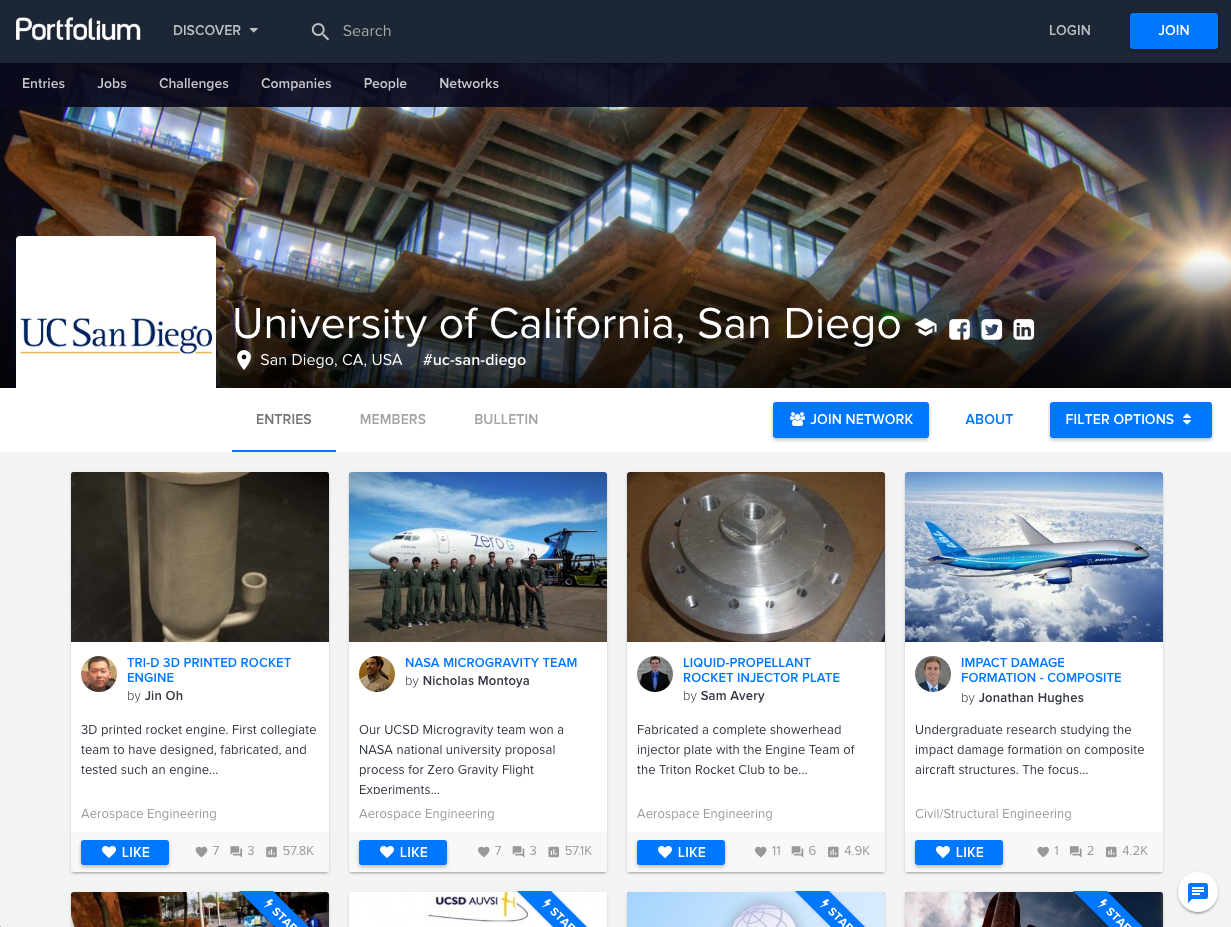Open author Nicholas Montoya's profile link
The width and height of the screenshot is (1231, 927).
click(x=476, y=681)
